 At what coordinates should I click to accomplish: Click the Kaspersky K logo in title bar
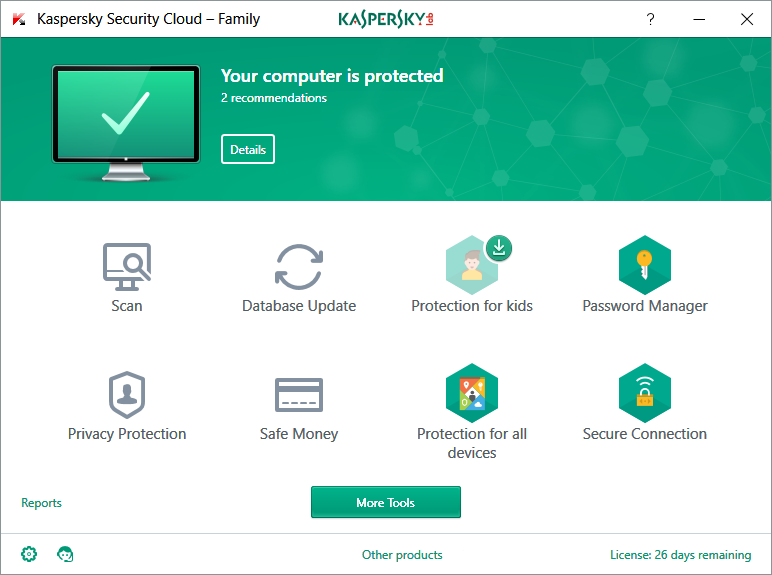click(x=19, y=19)
